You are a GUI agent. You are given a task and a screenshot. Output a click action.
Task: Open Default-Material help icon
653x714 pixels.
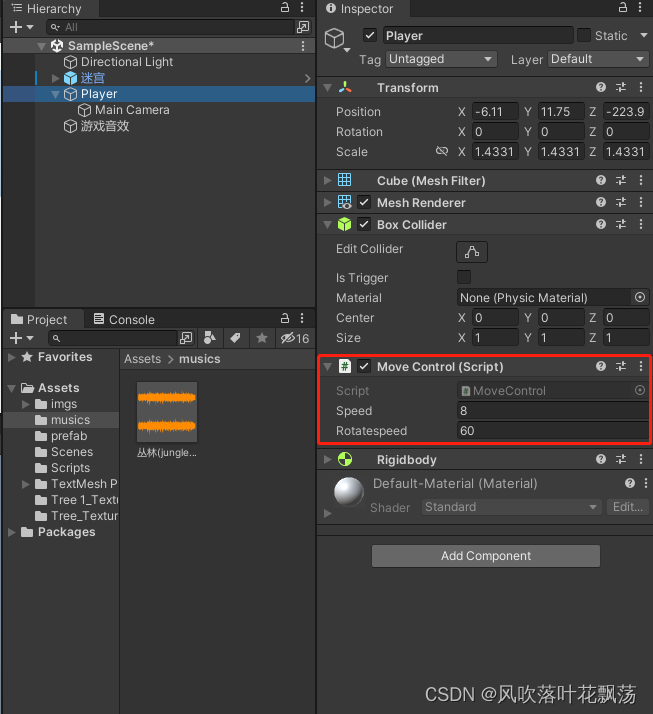[630, 483]
